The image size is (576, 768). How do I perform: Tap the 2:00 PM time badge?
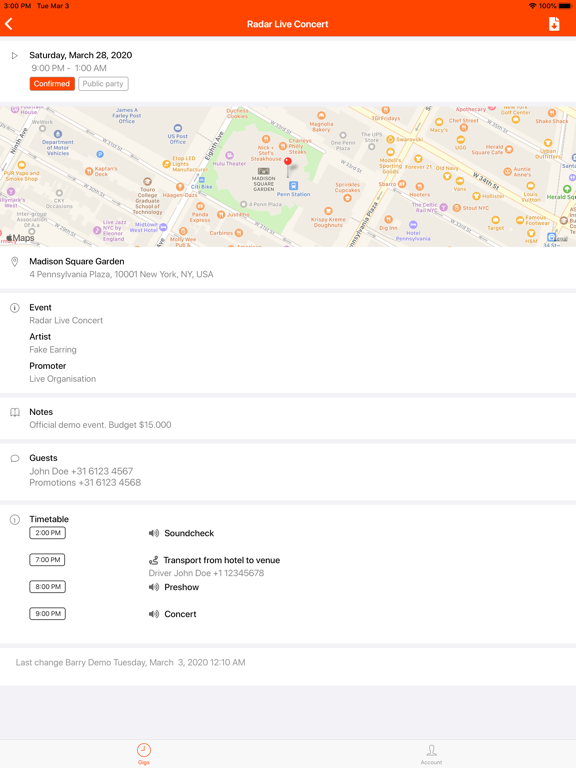point(48,533)
